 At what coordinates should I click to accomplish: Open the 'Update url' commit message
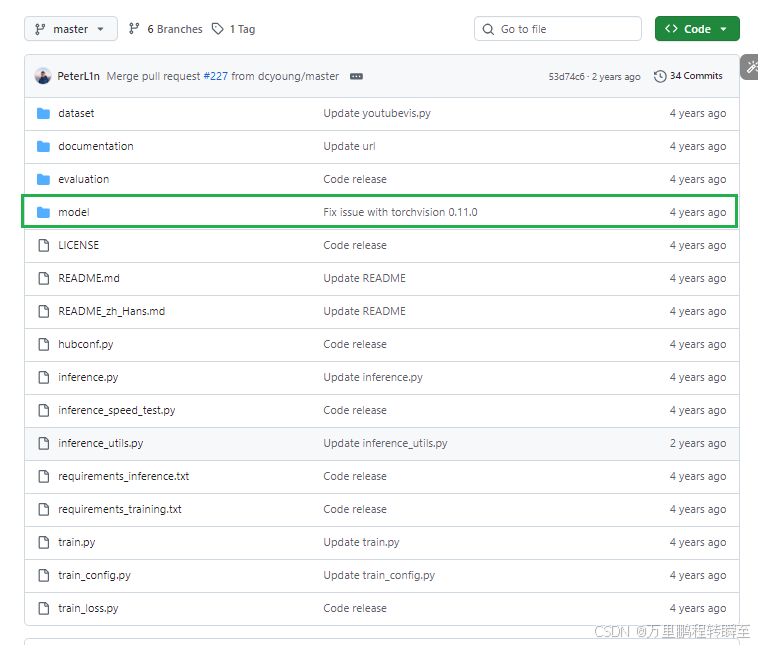pos(349,146)
